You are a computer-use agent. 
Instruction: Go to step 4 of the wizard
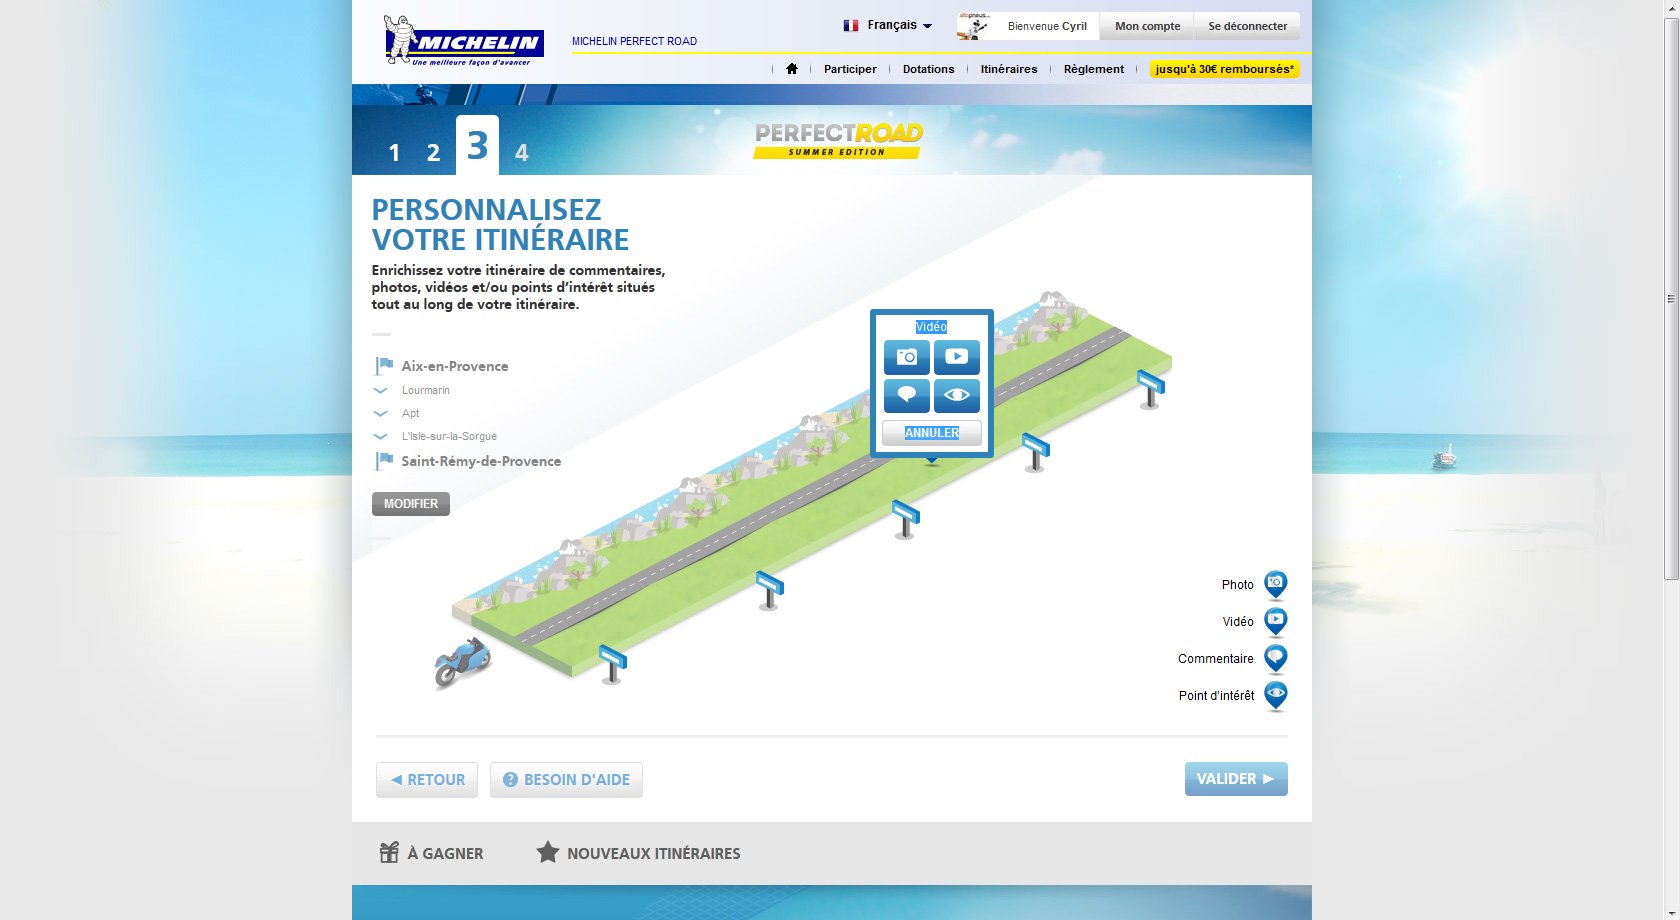[x=521, y=152]
